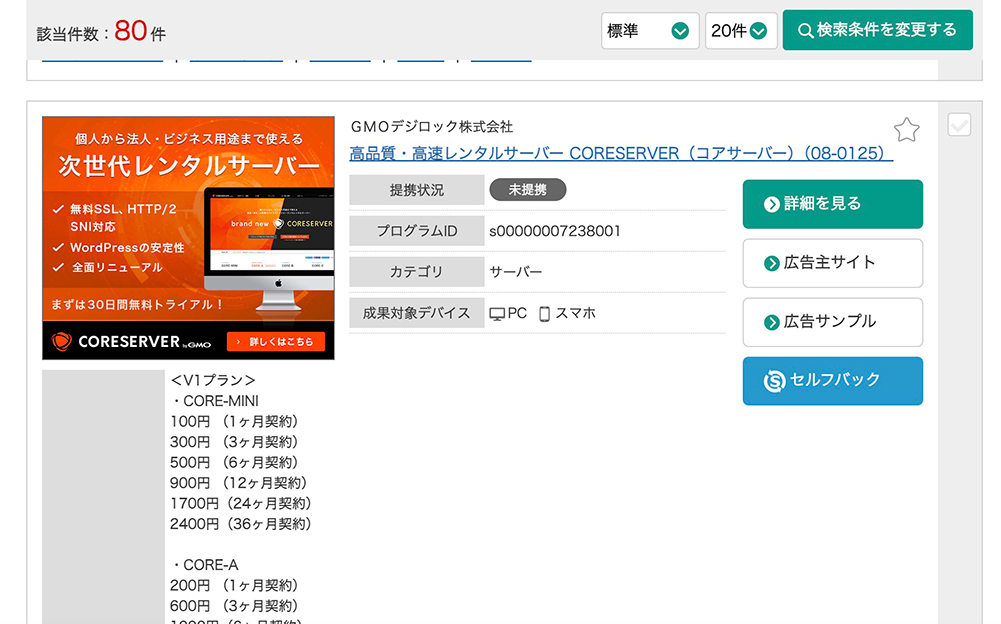This screenshot has width=1001, height=624.
Task: Click the GMOデジロック株式会社 company name
Action: click(x=432, y=126)
